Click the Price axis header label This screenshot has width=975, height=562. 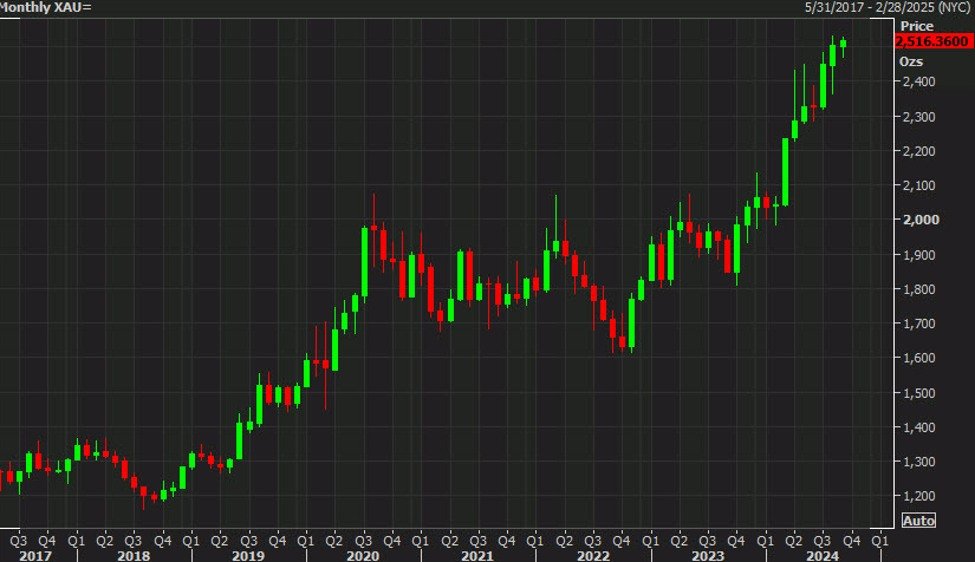917,26
